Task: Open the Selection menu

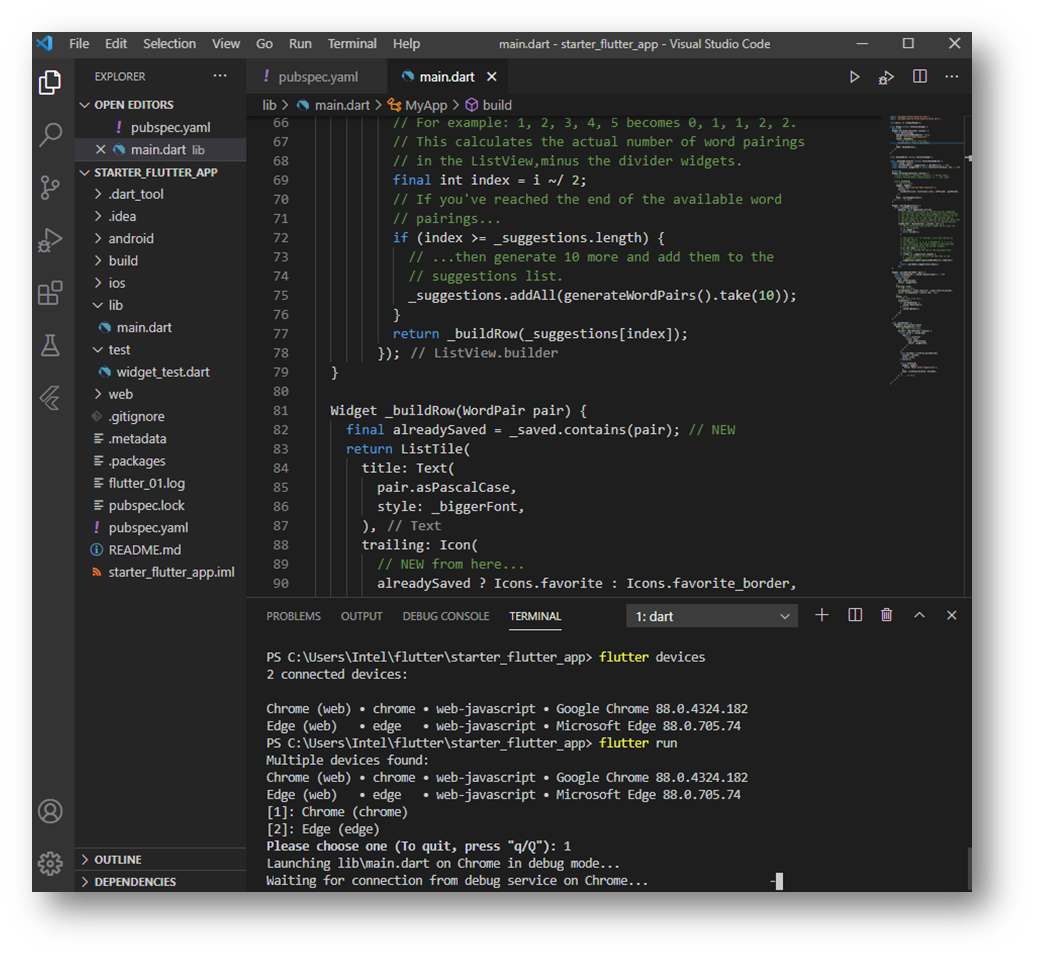Action: [169, 44]
